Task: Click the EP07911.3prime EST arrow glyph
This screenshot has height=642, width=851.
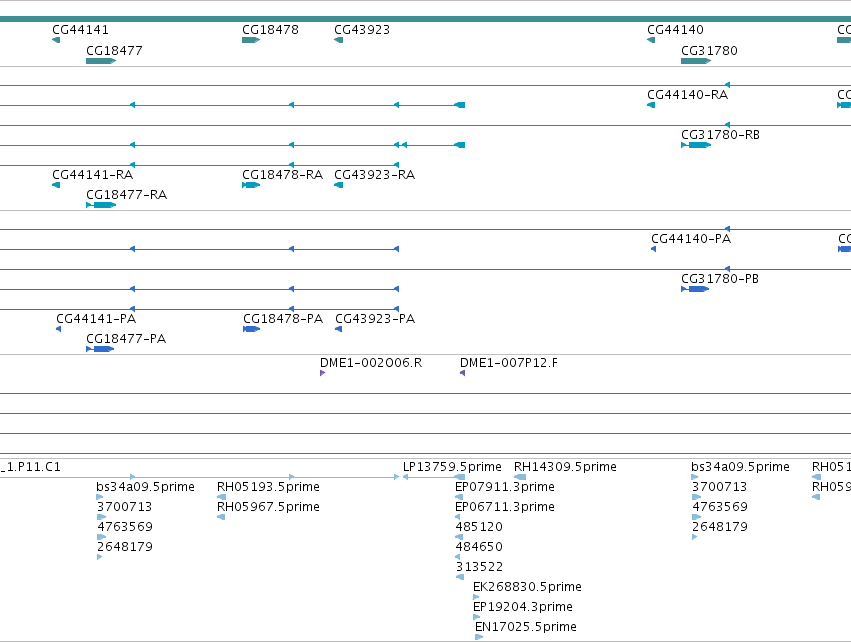Action: 459,497
